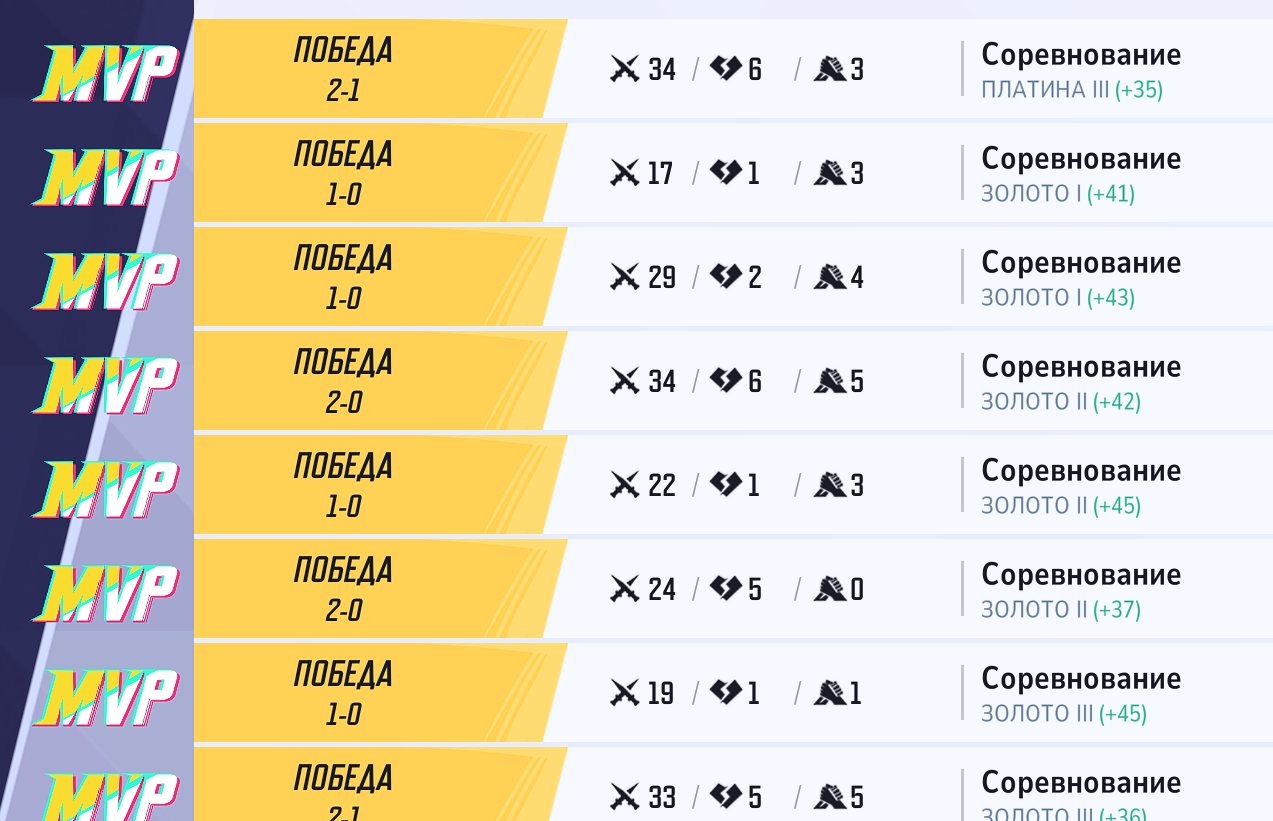Image resolution: width=1273 pixels, height=821 pixels.
Task: Click the crossed swords icon beside 34 in the Платина III row
Action: (625, 69)
